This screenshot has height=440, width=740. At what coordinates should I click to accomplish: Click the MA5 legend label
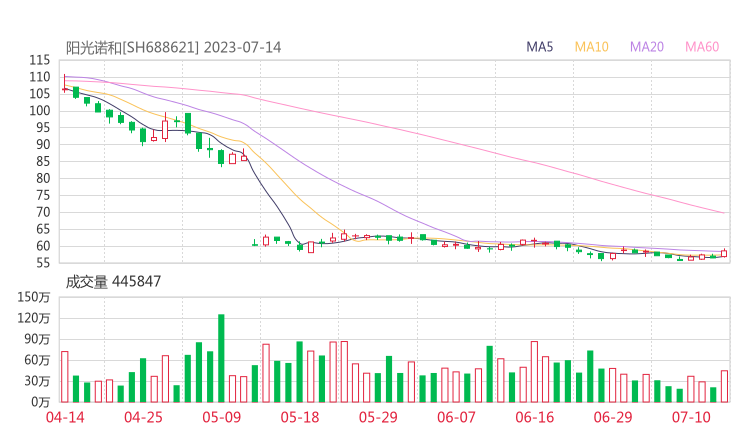click(x=539, y=47)
